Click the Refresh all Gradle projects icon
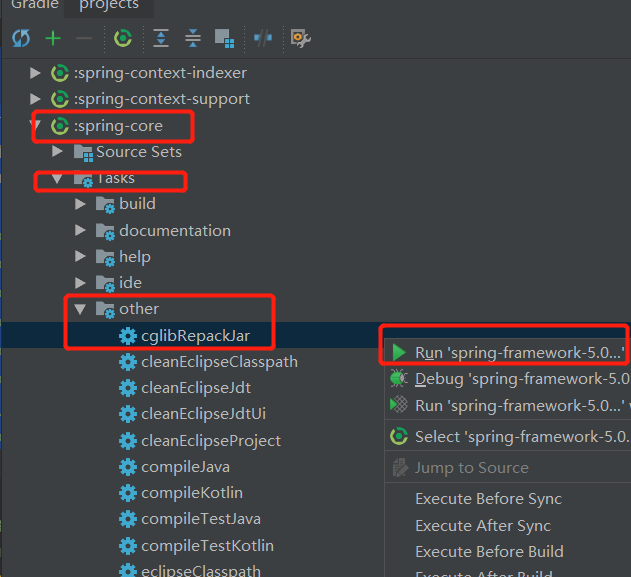 (x=21, y=38)
